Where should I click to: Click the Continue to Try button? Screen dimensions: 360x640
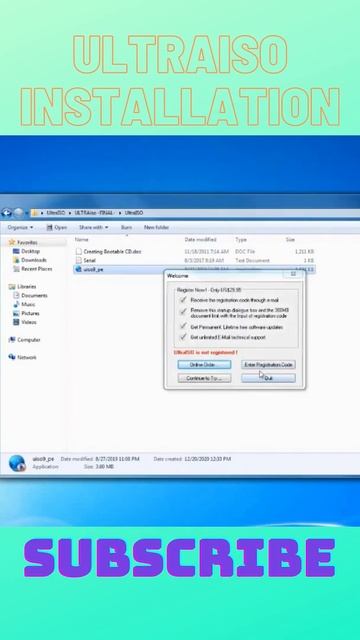click(204, 378)
